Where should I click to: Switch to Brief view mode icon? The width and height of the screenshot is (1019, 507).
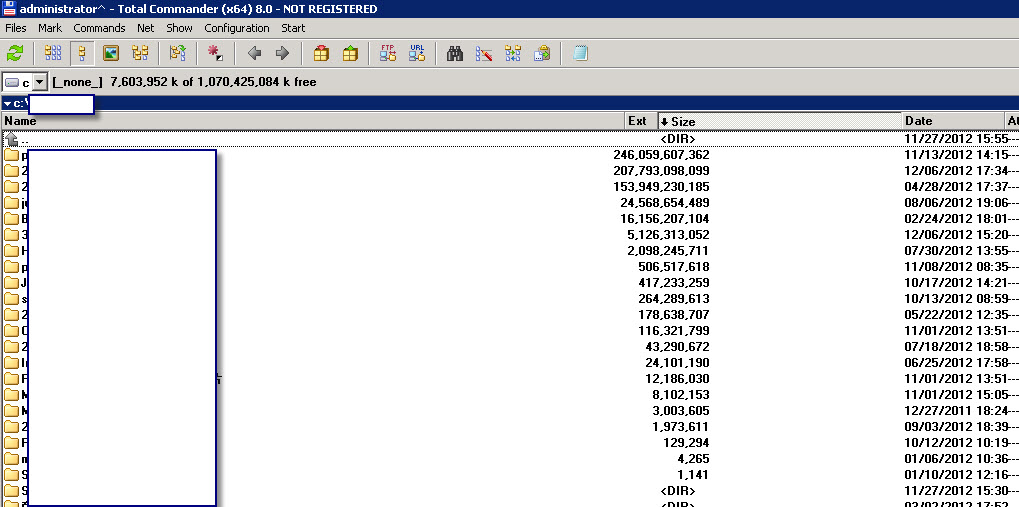[53, 53]
